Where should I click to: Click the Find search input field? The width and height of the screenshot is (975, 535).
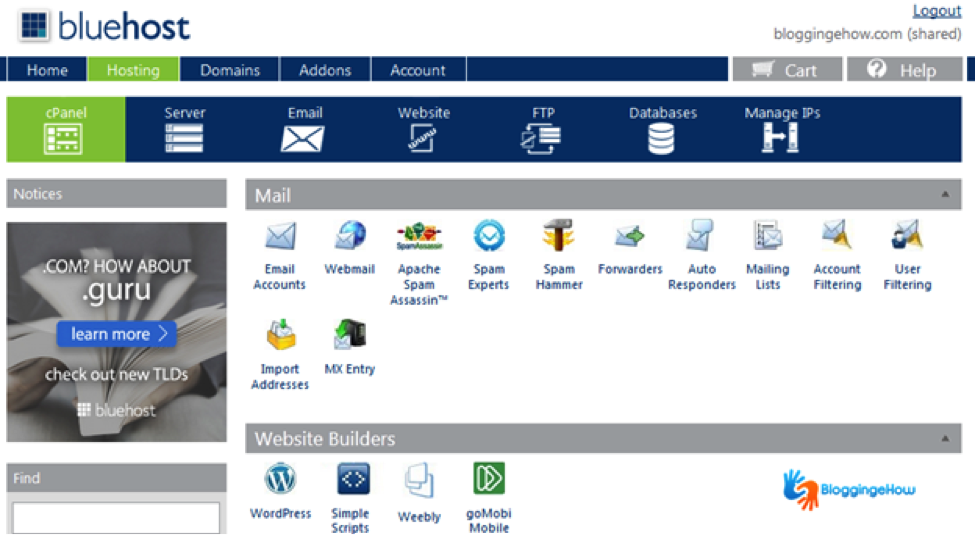coord(116,518)
